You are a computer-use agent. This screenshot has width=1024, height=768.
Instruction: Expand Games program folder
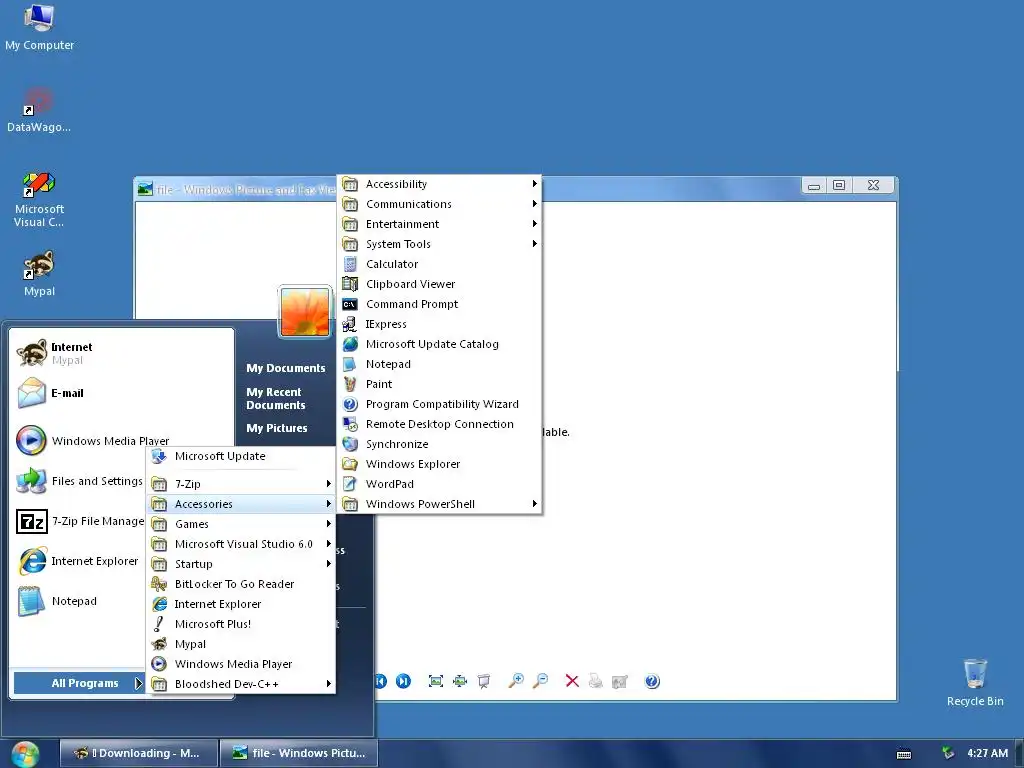pos(241,524)
